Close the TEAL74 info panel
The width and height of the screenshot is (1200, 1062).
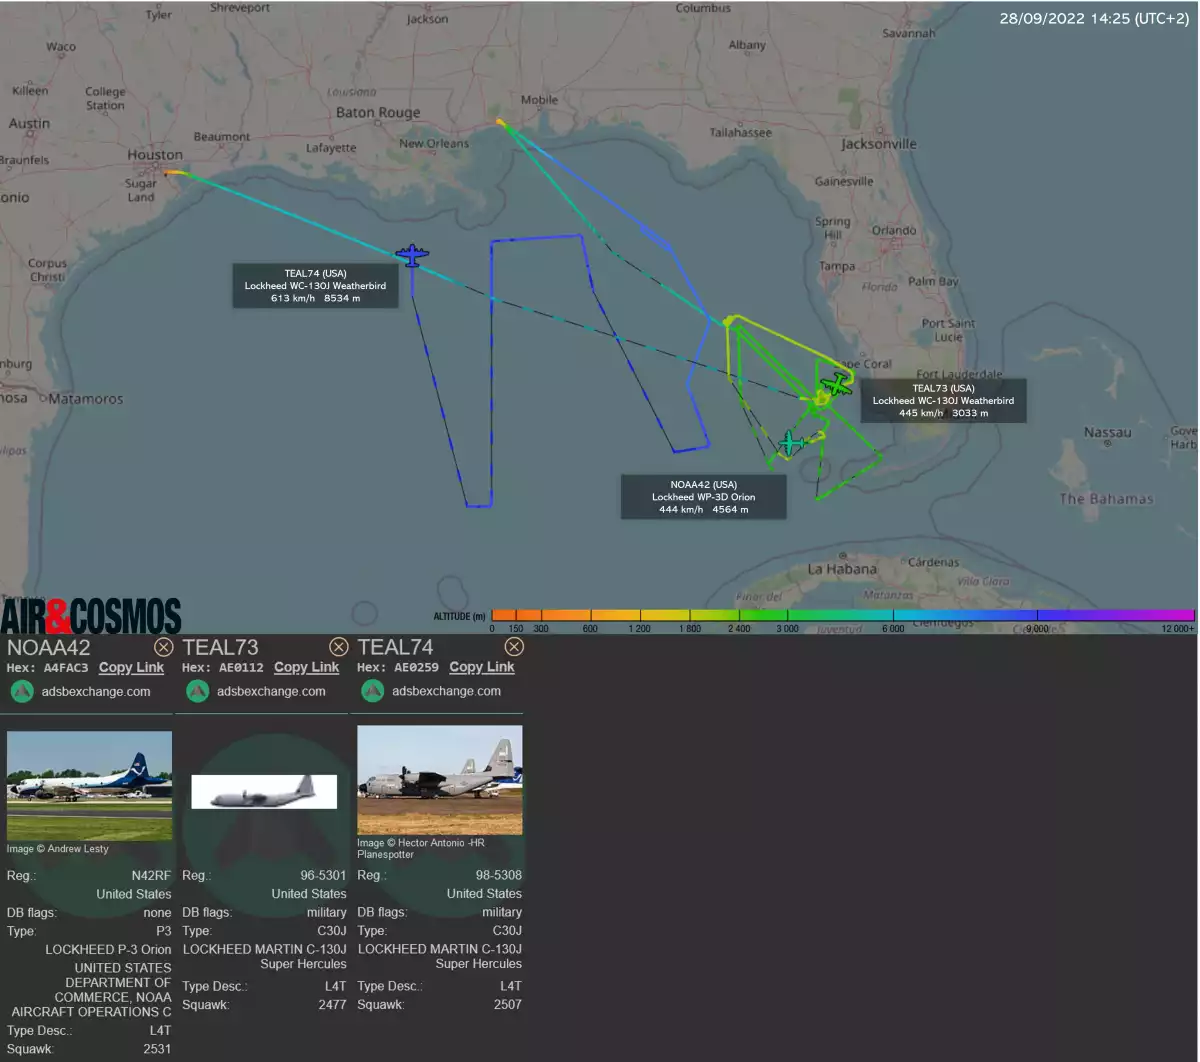point(514,647)
